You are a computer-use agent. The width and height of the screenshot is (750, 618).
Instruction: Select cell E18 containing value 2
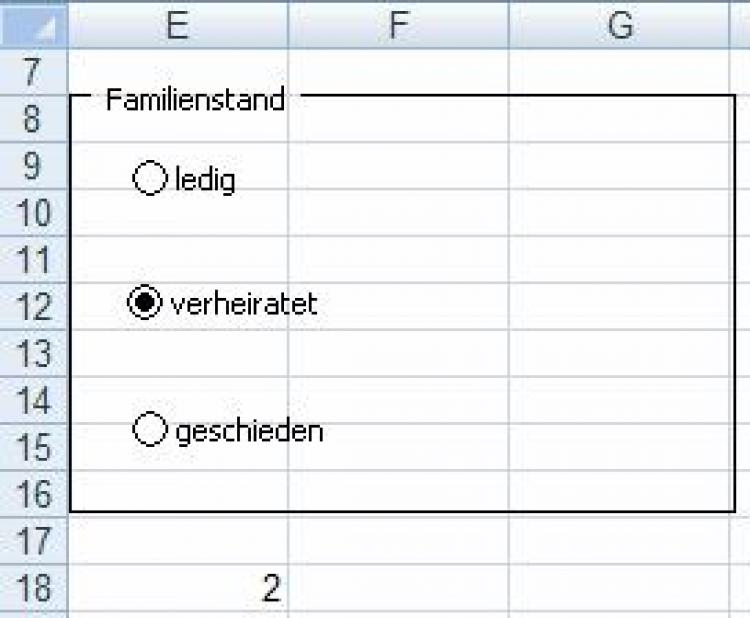click(178, 588)
